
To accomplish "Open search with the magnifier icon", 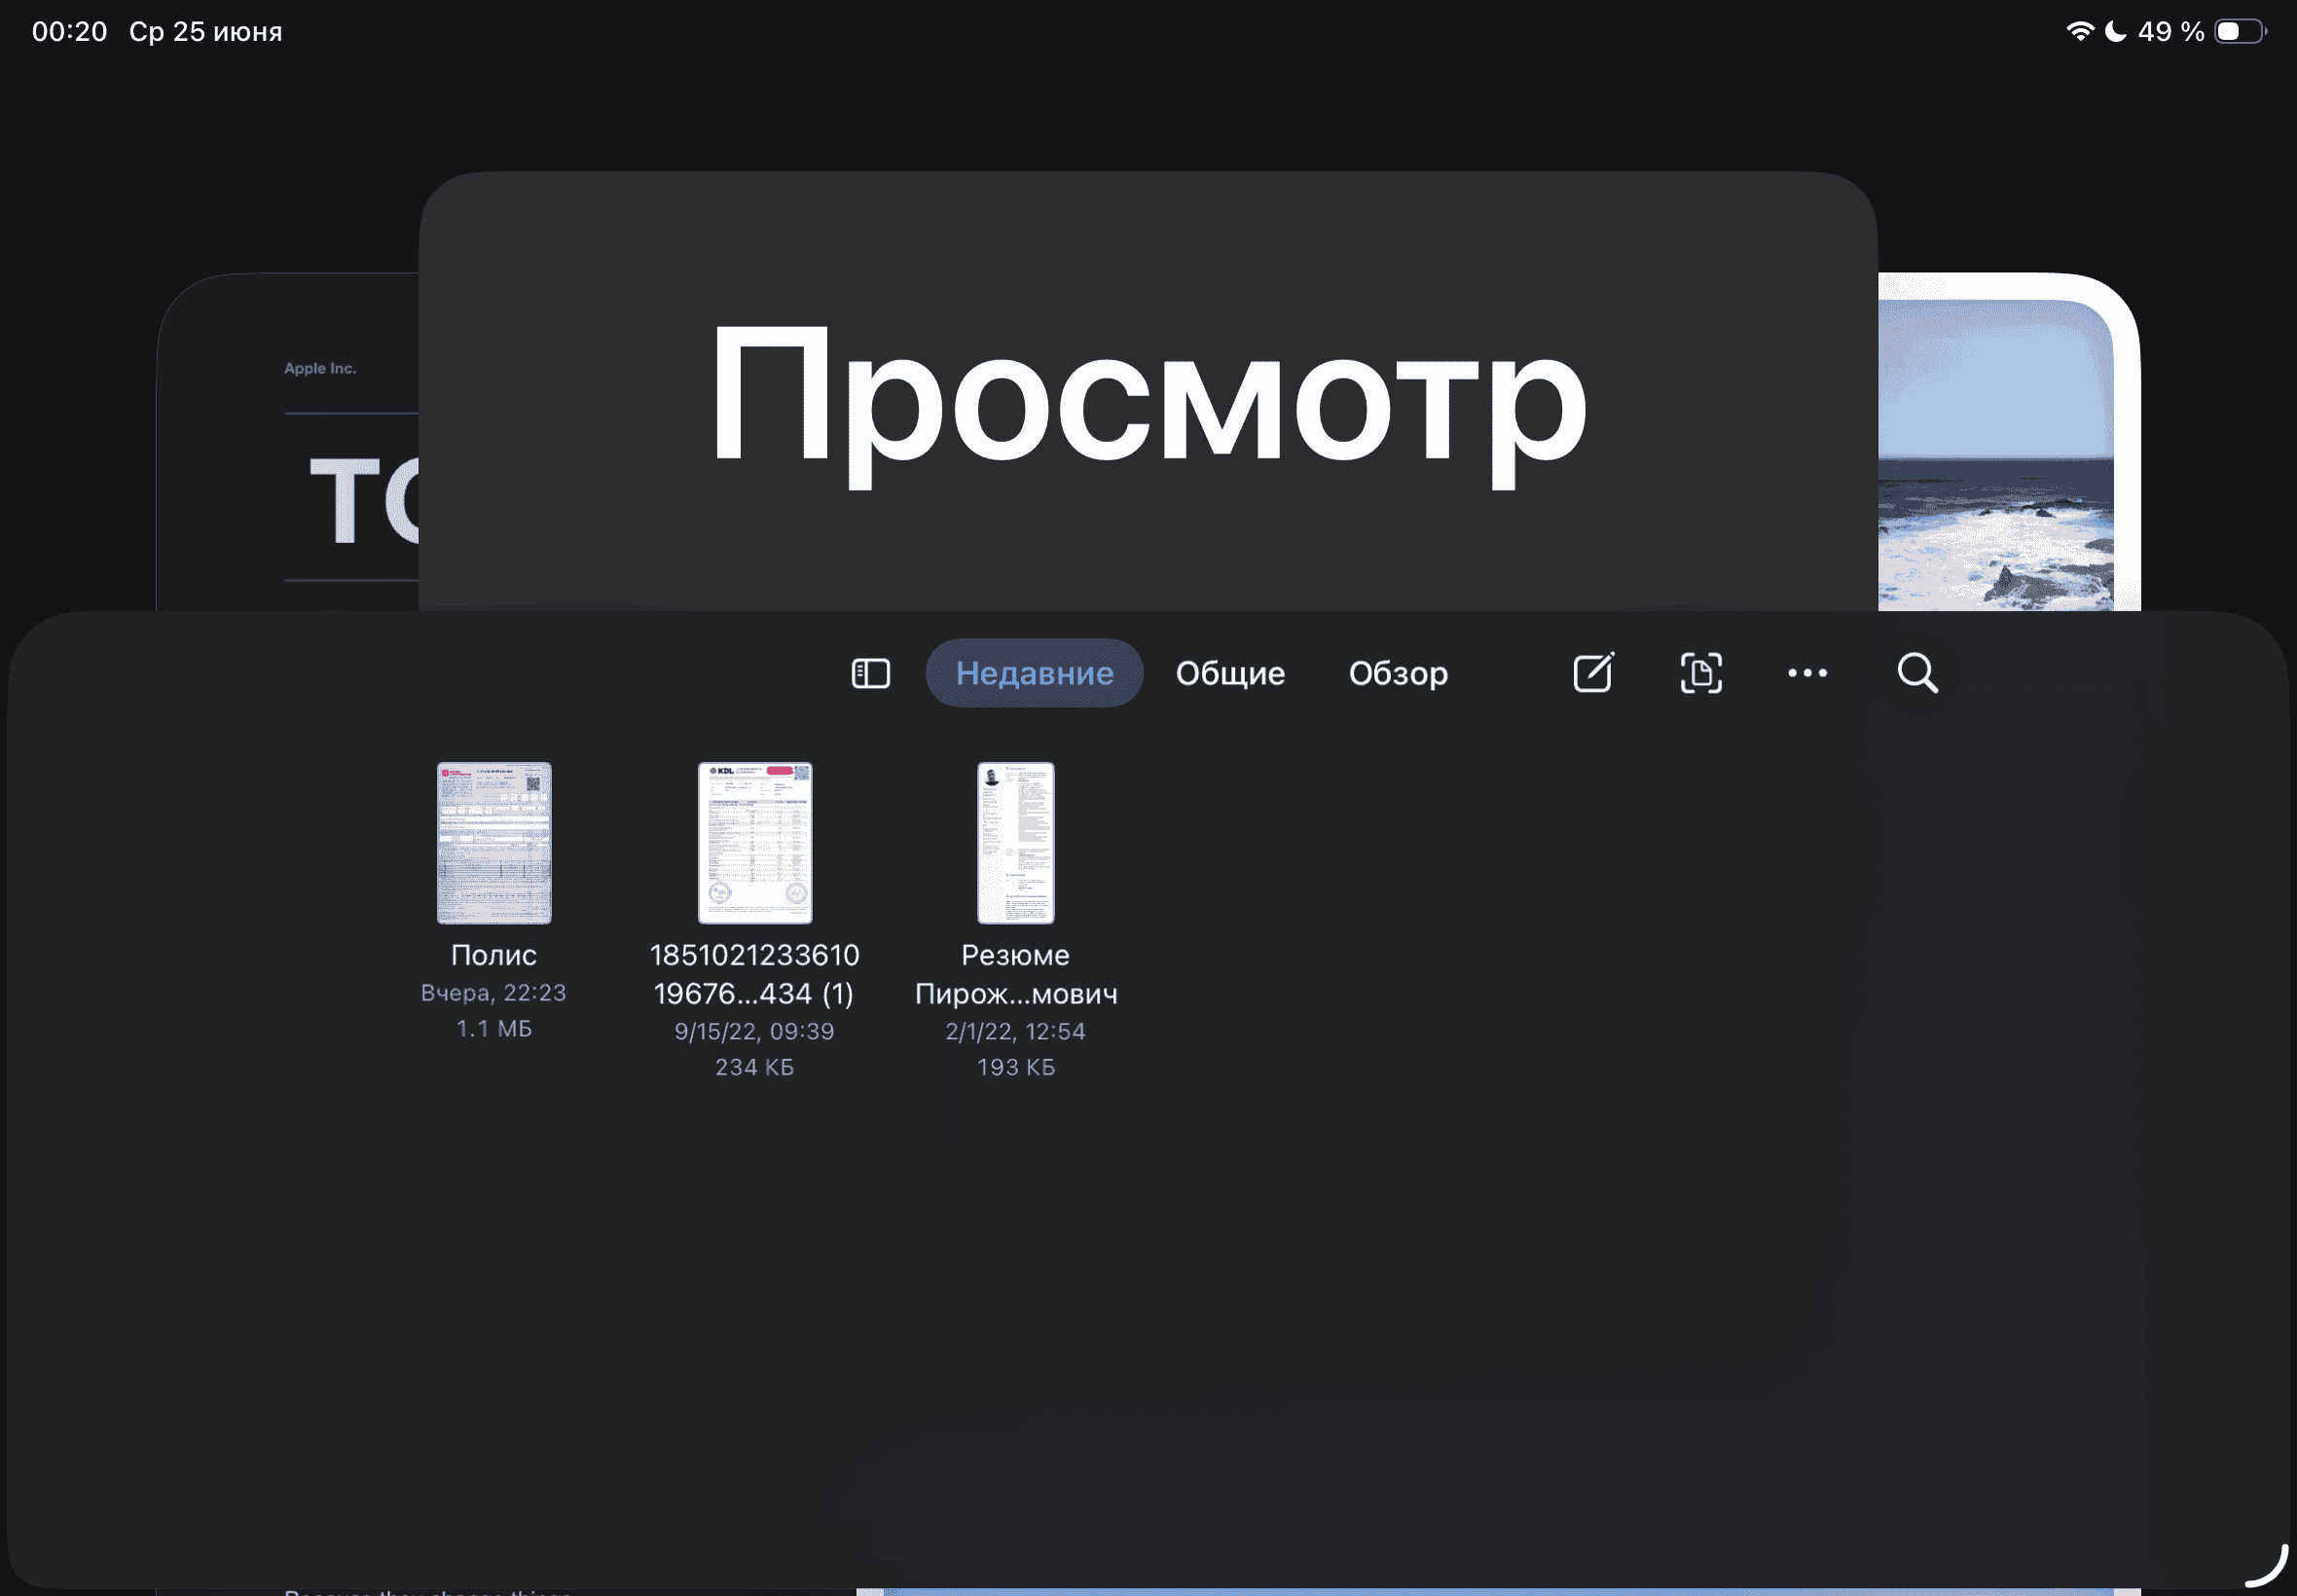I will click(x=1917, y=673).
